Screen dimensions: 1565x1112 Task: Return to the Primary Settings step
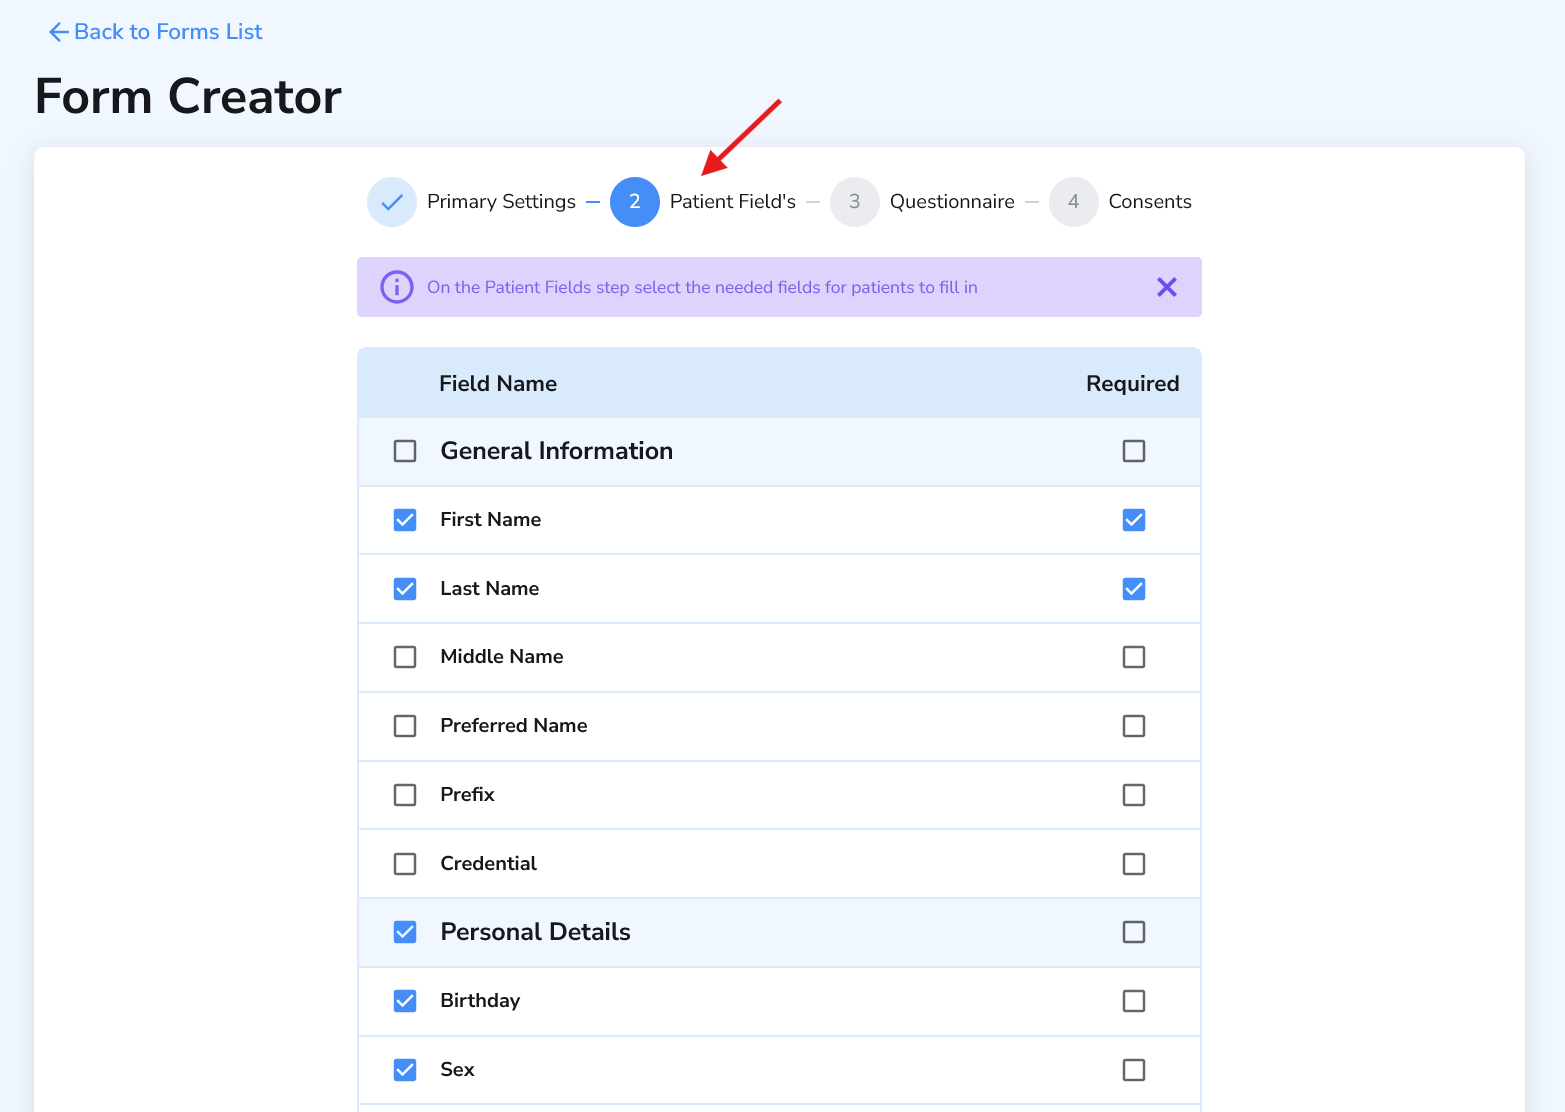click(500, 201)
